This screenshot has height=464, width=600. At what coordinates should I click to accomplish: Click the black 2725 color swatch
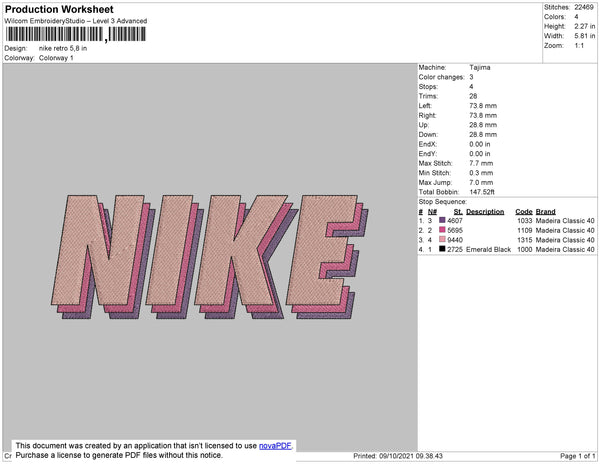442,249
